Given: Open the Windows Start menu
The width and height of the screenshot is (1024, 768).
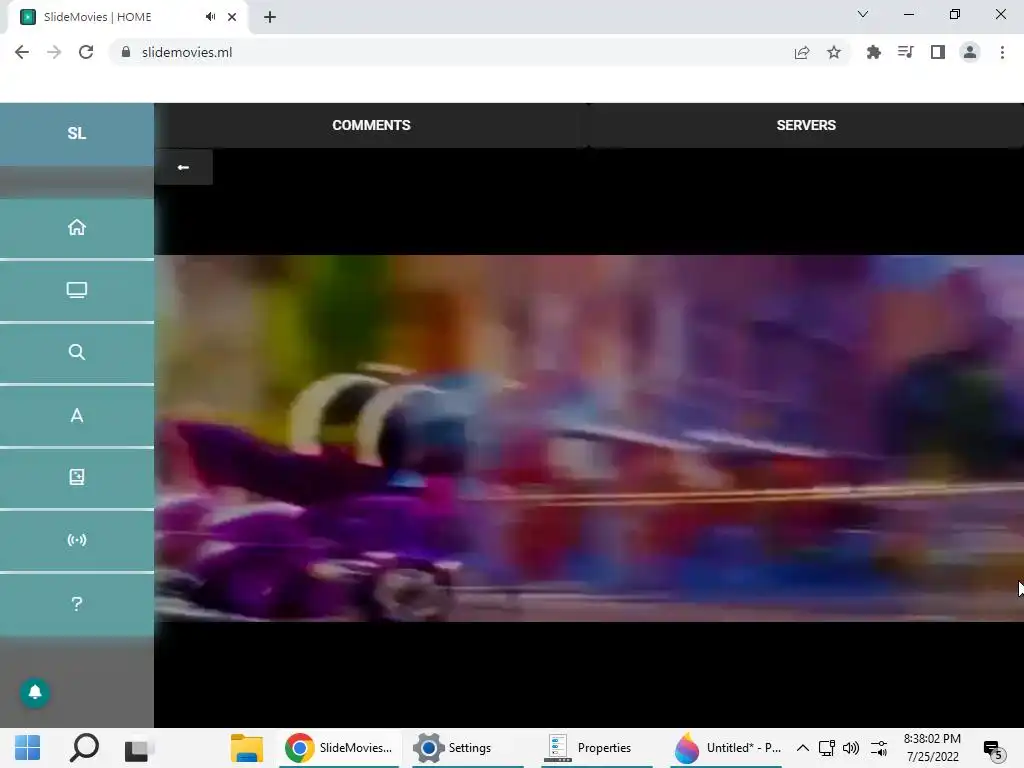Looking at the screenshot, I should click(27, 748).
